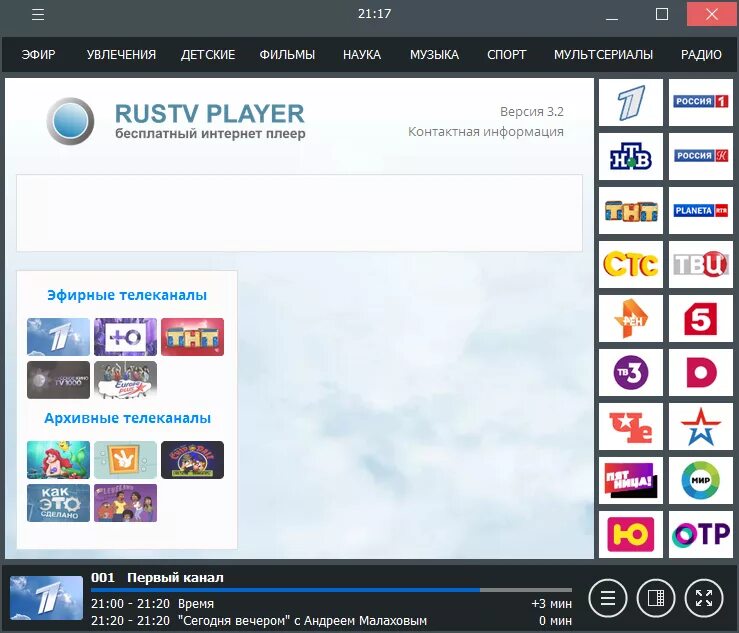The width and height of the screenshot is (739, 633).
Task: Select the Zvezda star channel logo
Action: 701,427
